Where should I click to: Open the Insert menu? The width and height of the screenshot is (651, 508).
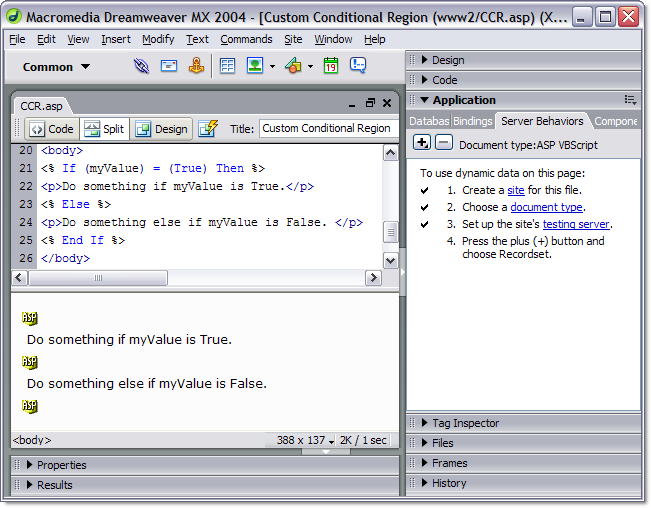click(x=116, y=39)
